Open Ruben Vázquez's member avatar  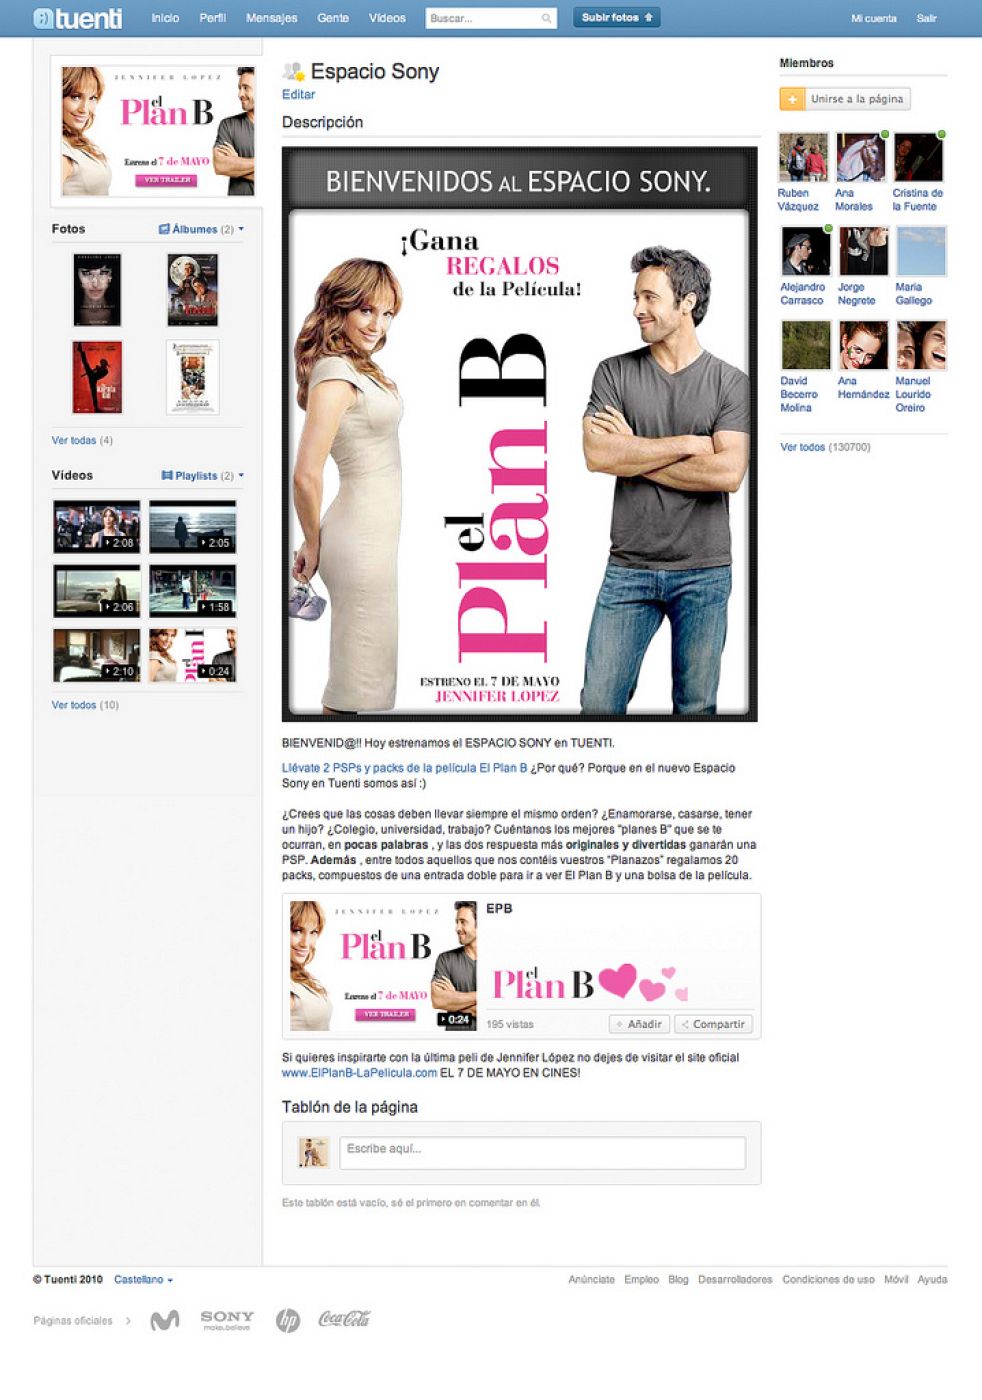[803, 158]
